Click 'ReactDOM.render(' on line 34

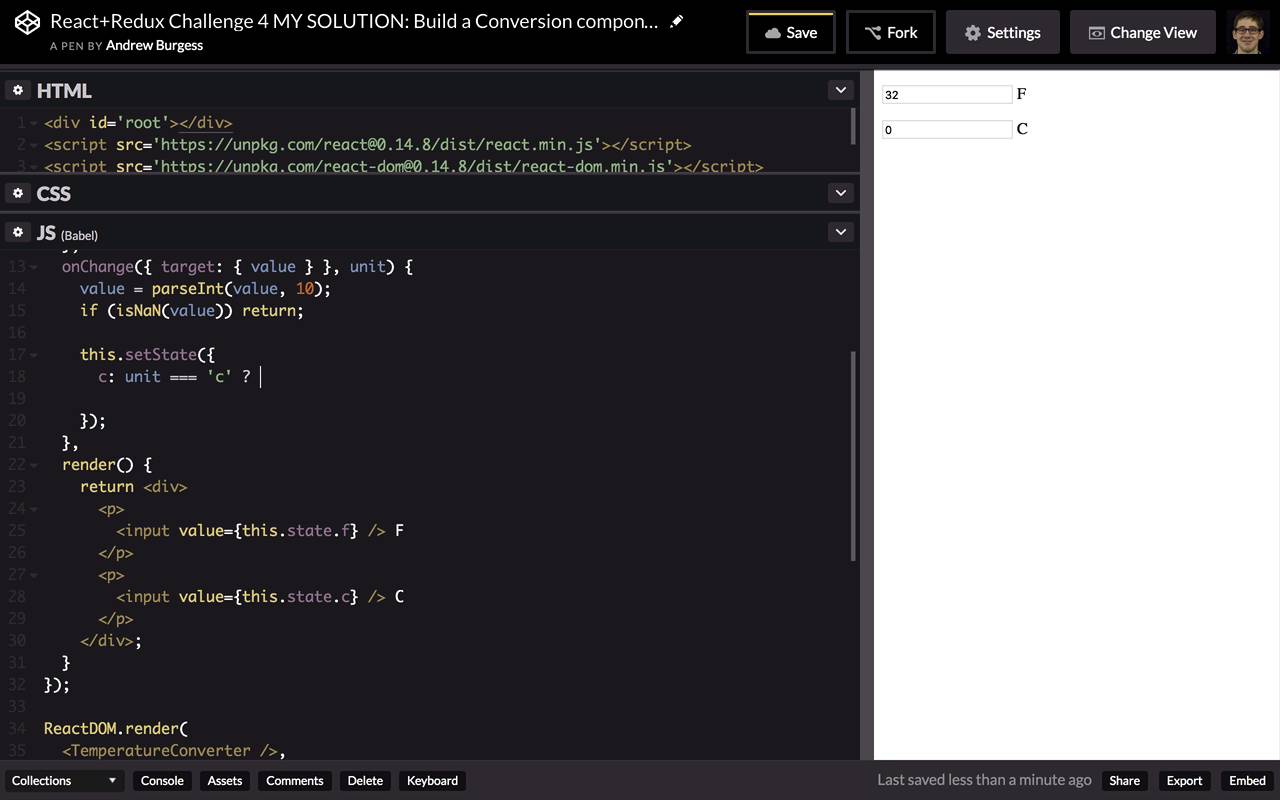coord(116,729)
